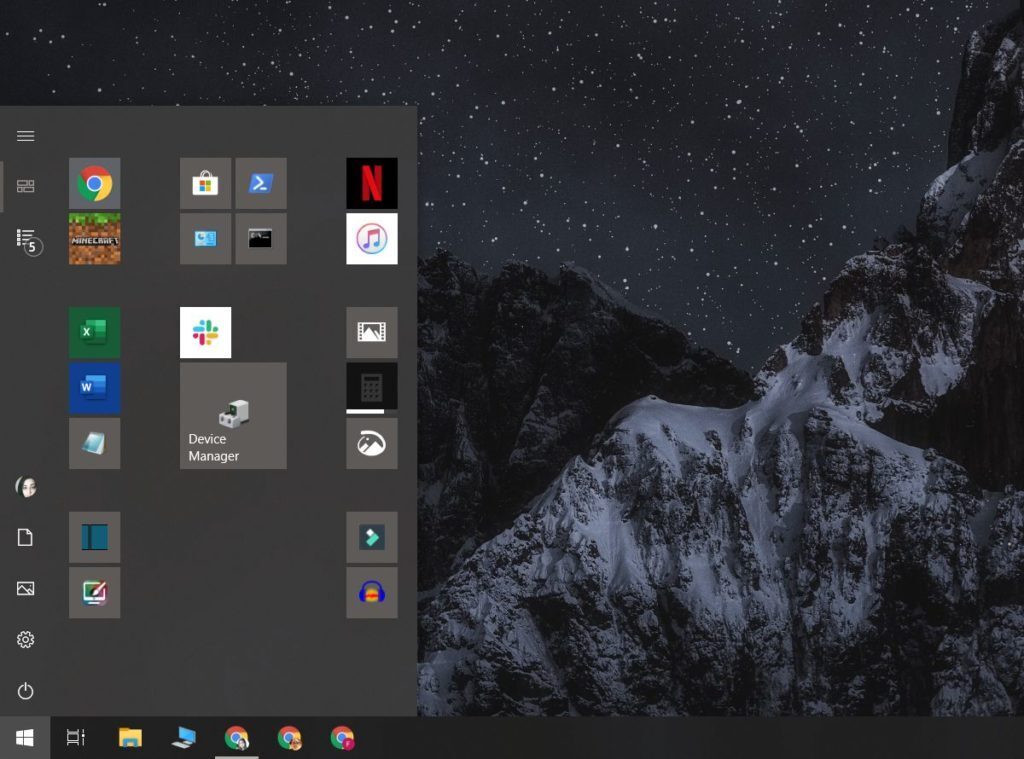This screenshot has height=759, width=1024.
Task: Open File Explorer from the taskbar
Action: 131,738
